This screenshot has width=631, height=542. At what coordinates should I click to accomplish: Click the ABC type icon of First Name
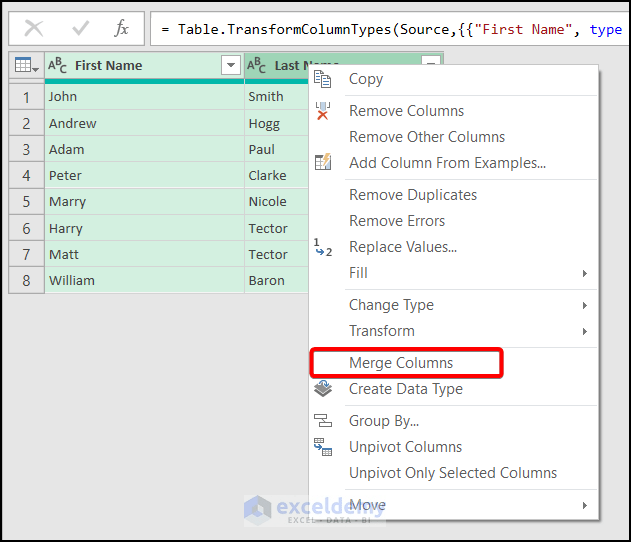(57, 65)
